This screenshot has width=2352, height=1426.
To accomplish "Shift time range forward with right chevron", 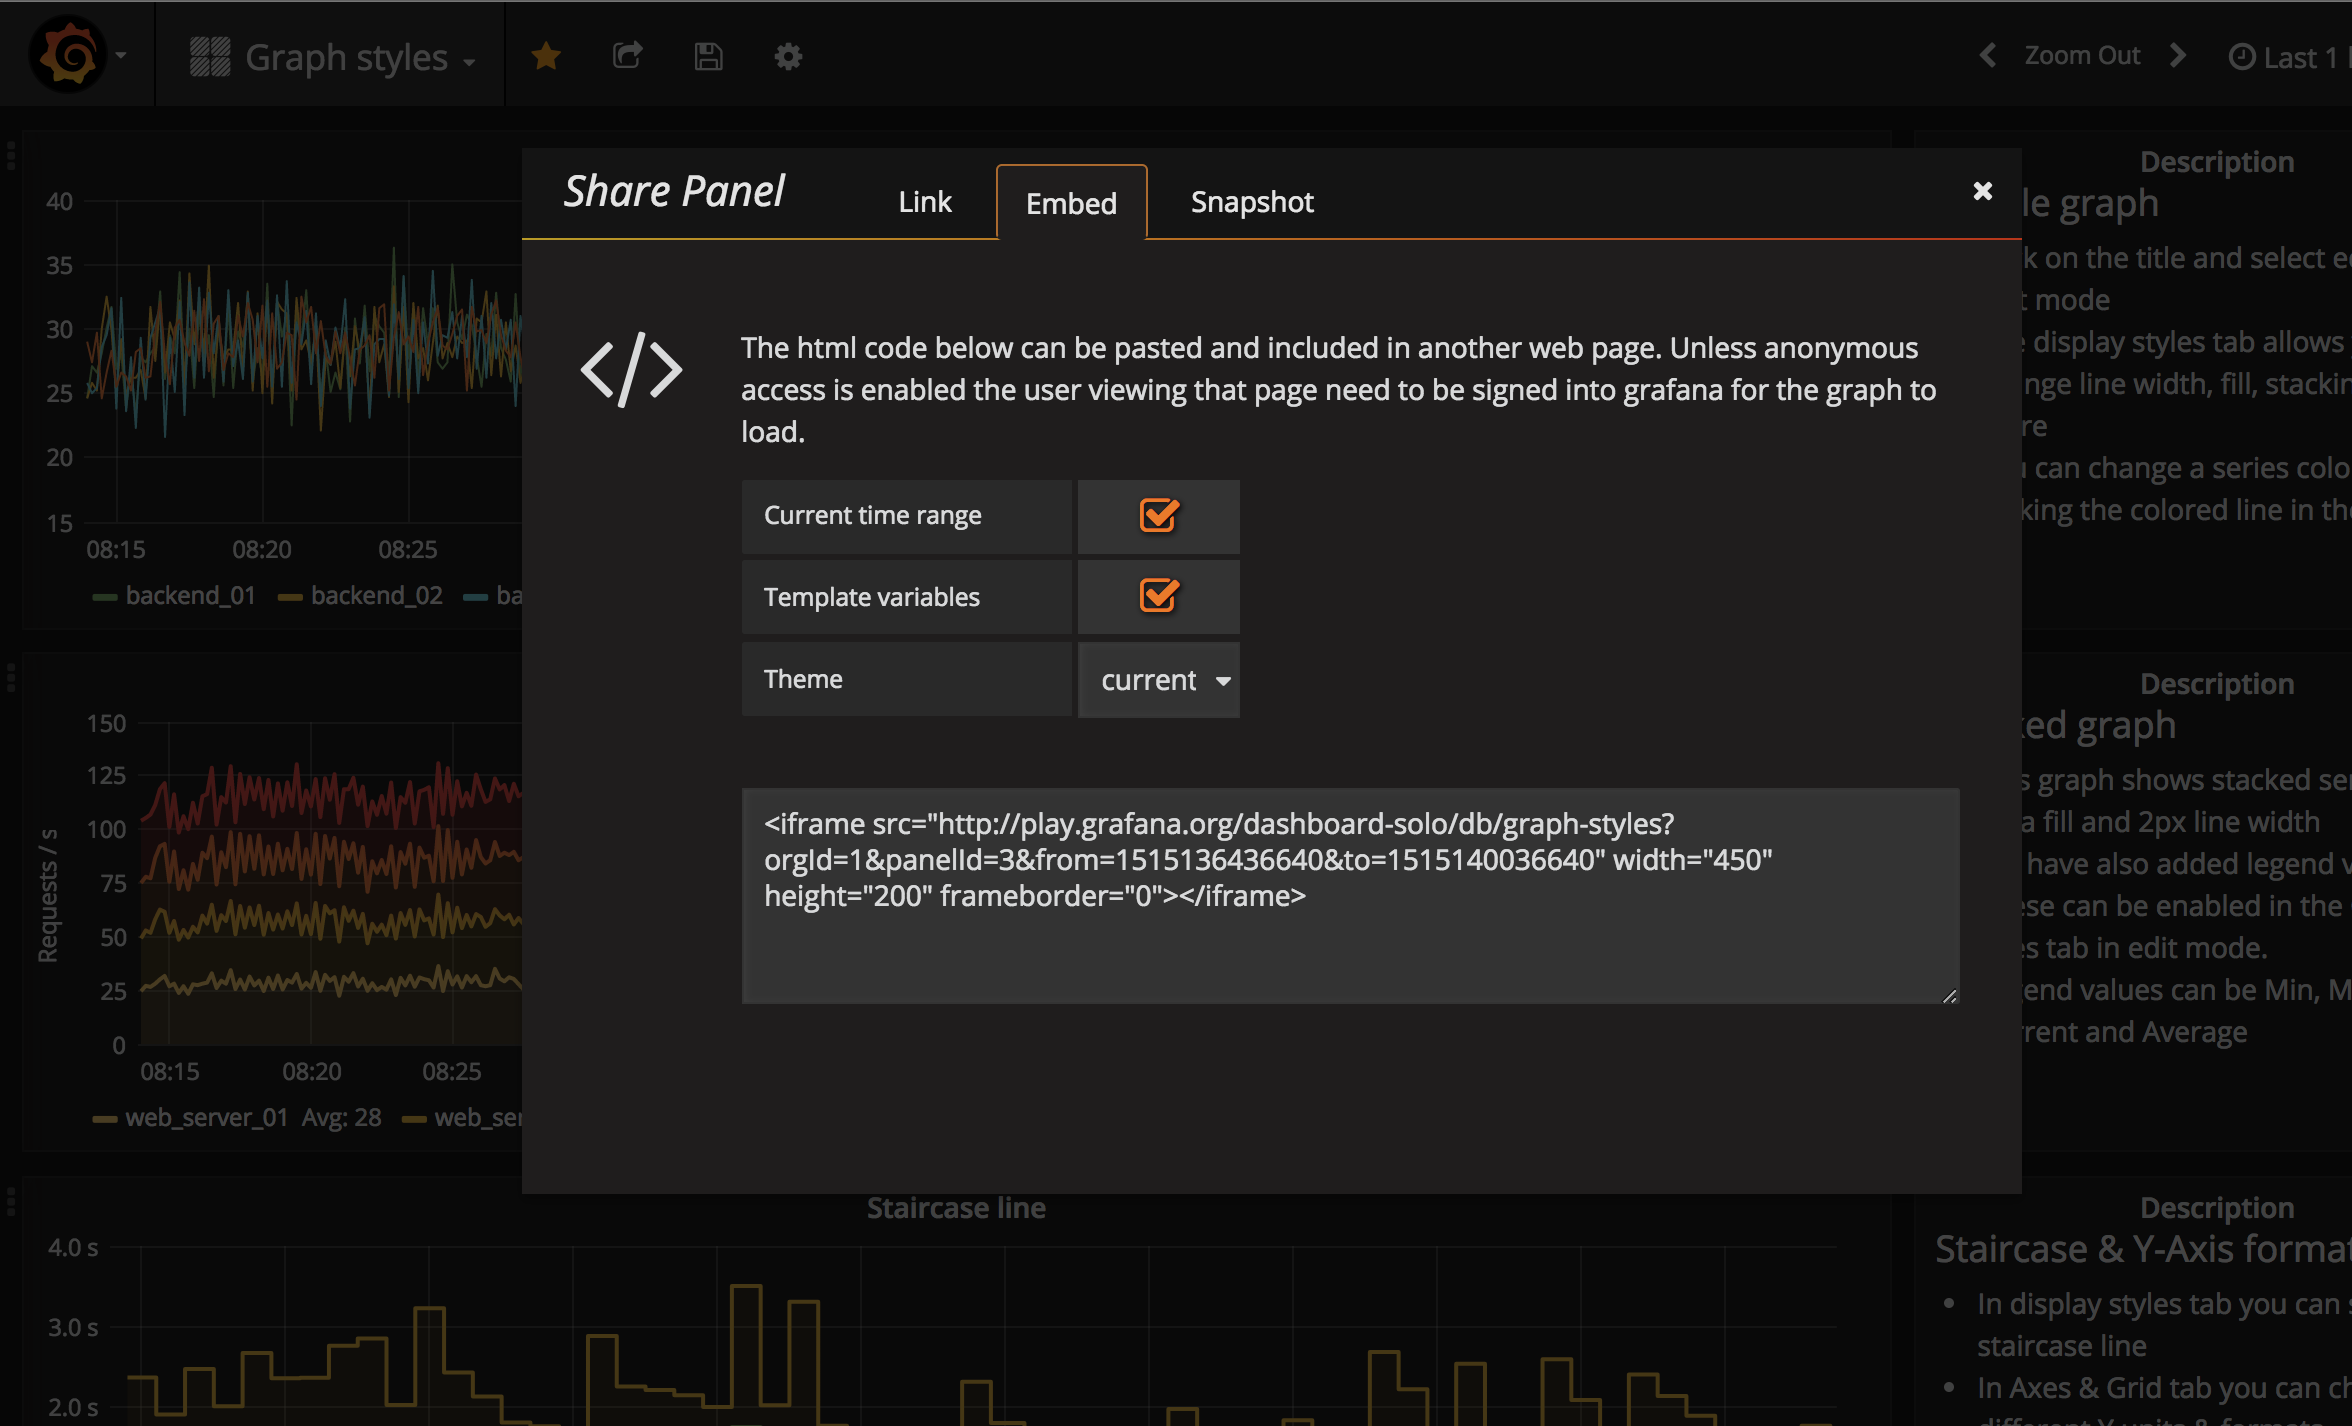I will click(2178, 56).
